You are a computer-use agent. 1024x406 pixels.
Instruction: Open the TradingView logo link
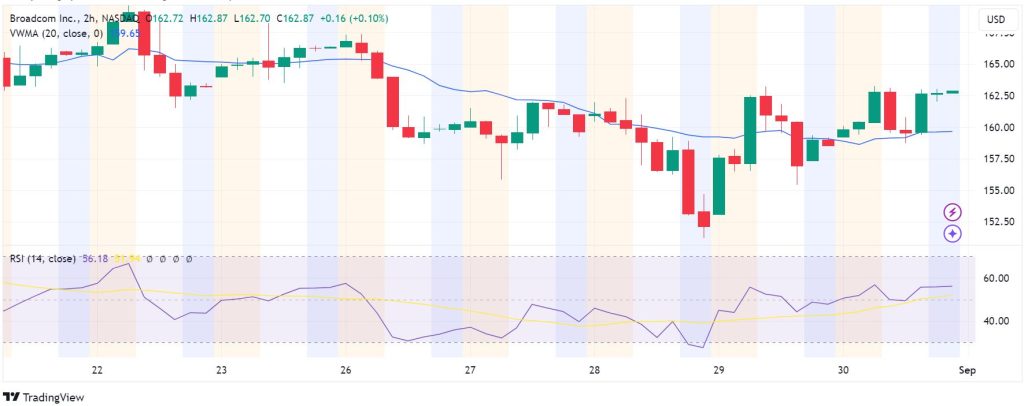coord(44,397)
